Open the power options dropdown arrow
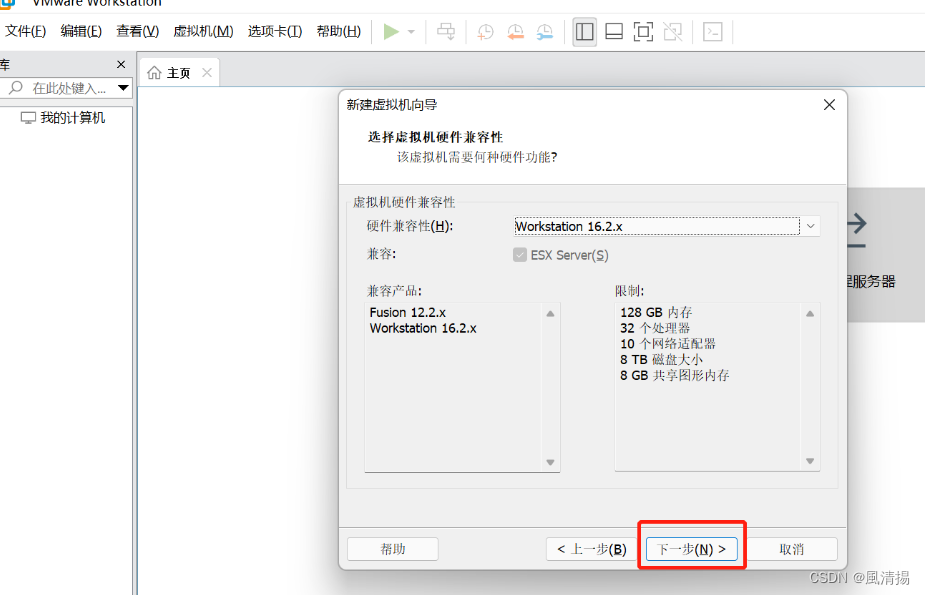This screenshot has width=925, height=595. click(x=411, y=32)
